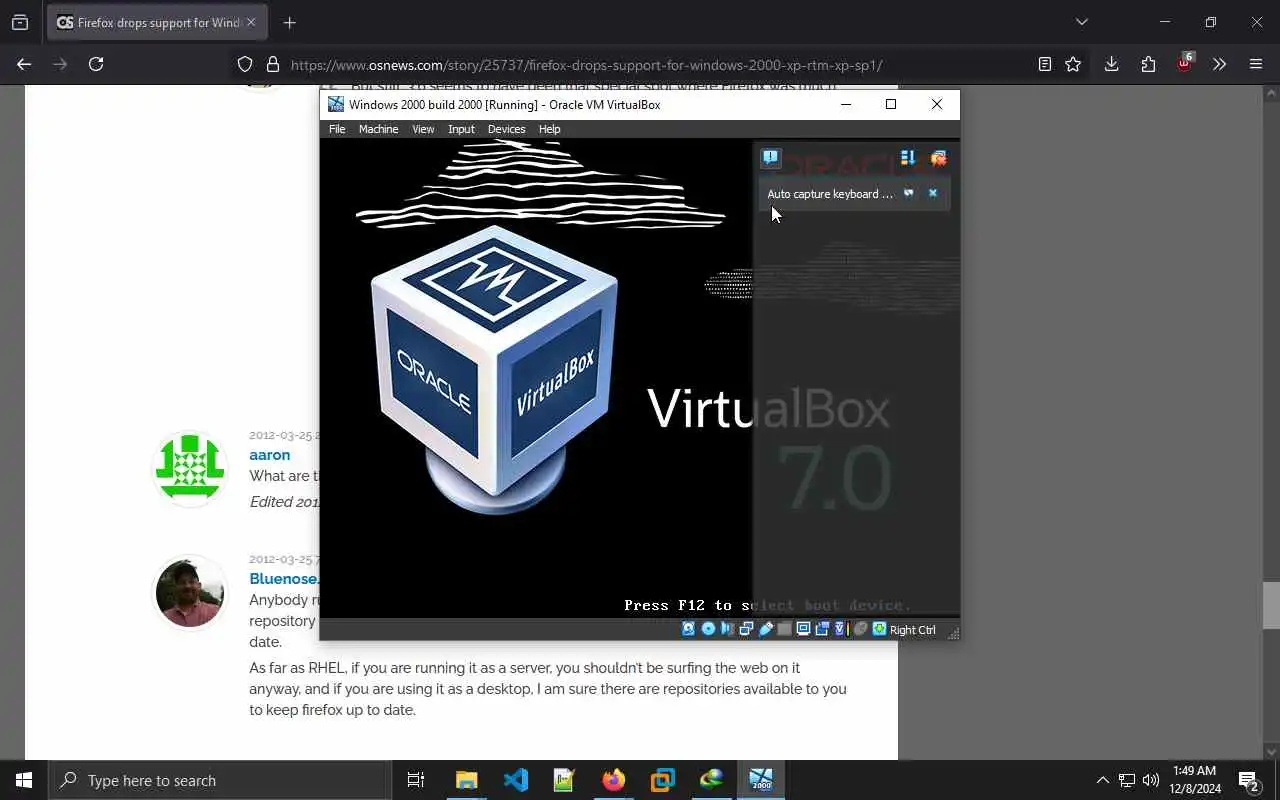Screen dimensions: 1280x800
Task: Click the display status indicator
Action: (x=803, y=629)
